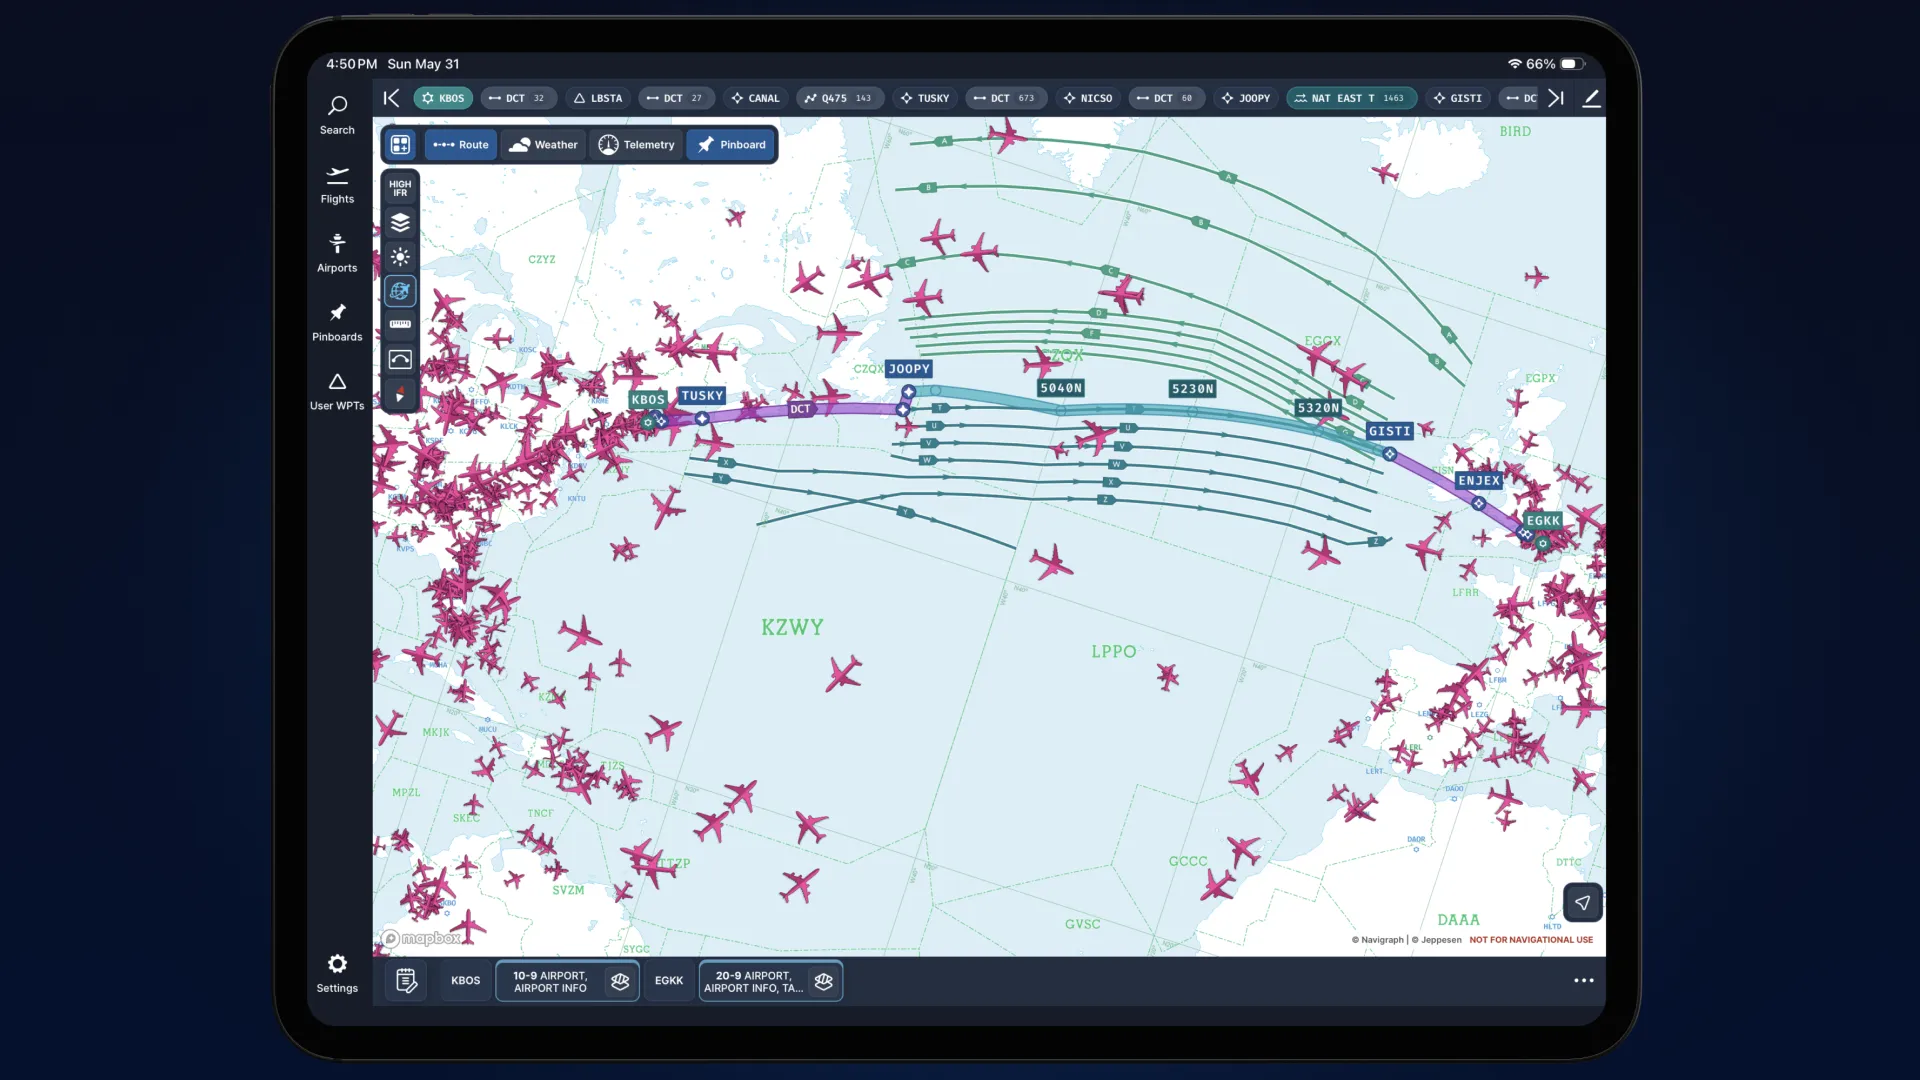Viewport: 1920px width, 1080px height.
Task: Select the ruler measurement tool
Action: point(400,324)
